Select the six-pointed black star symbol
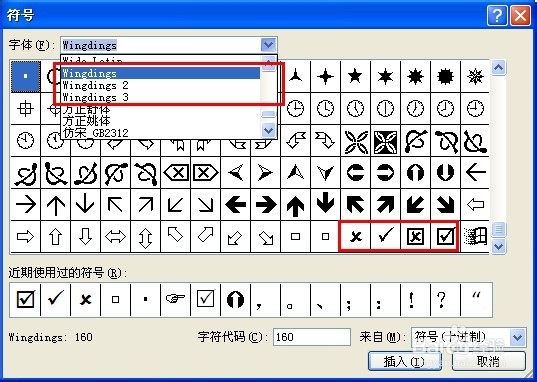 [x=386, y=76]
